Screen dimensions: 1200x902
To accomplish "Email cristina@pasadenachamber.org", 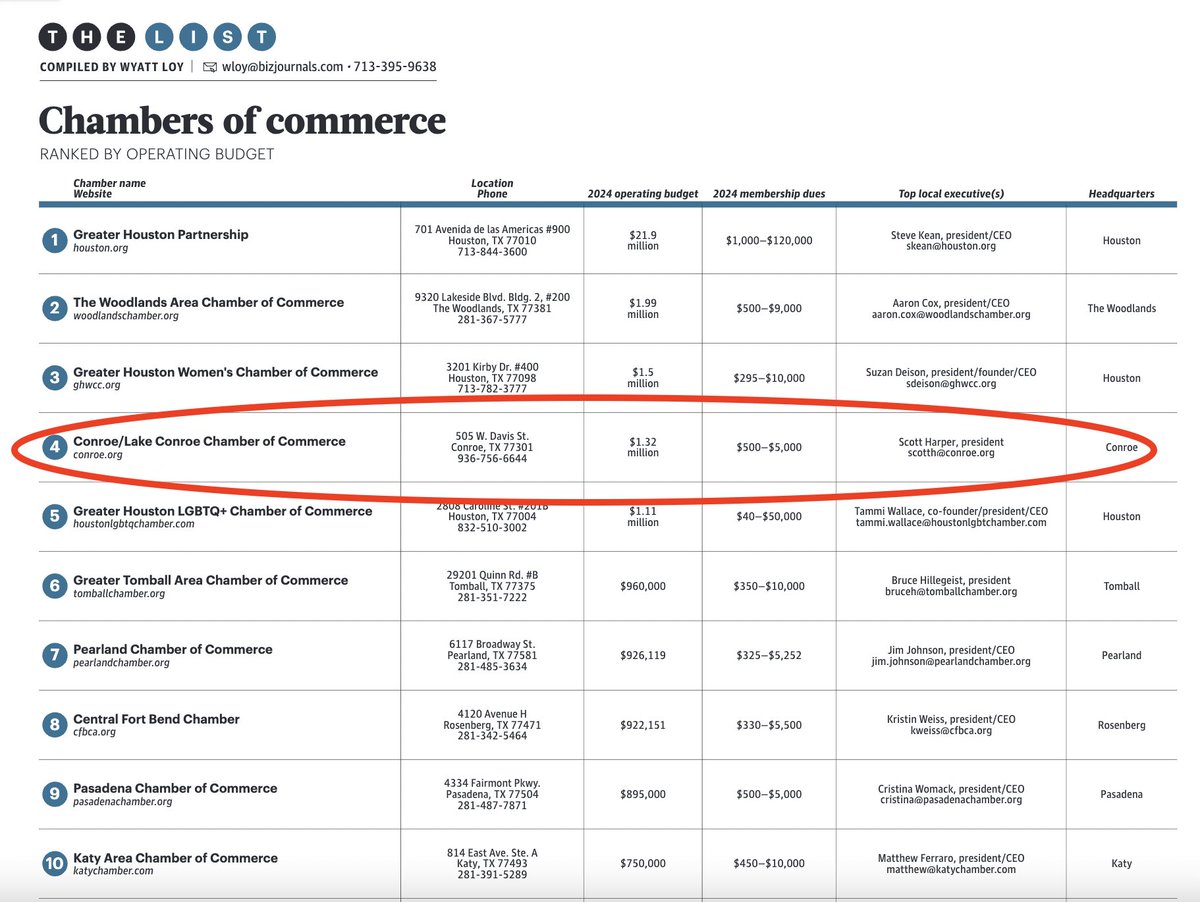I will [951, 800].
